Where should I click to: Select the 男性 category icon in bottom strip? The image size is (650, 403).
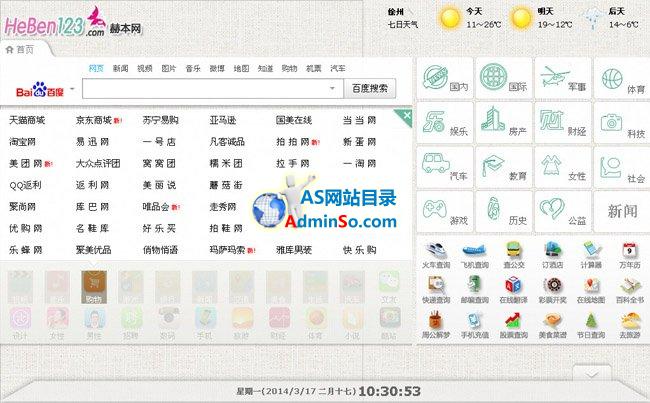click(x=94, y=323)
